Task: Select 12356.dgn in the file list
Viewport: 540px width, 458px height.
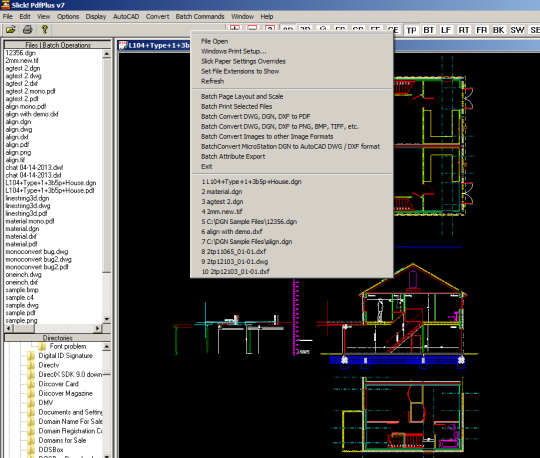Action: 20,53
